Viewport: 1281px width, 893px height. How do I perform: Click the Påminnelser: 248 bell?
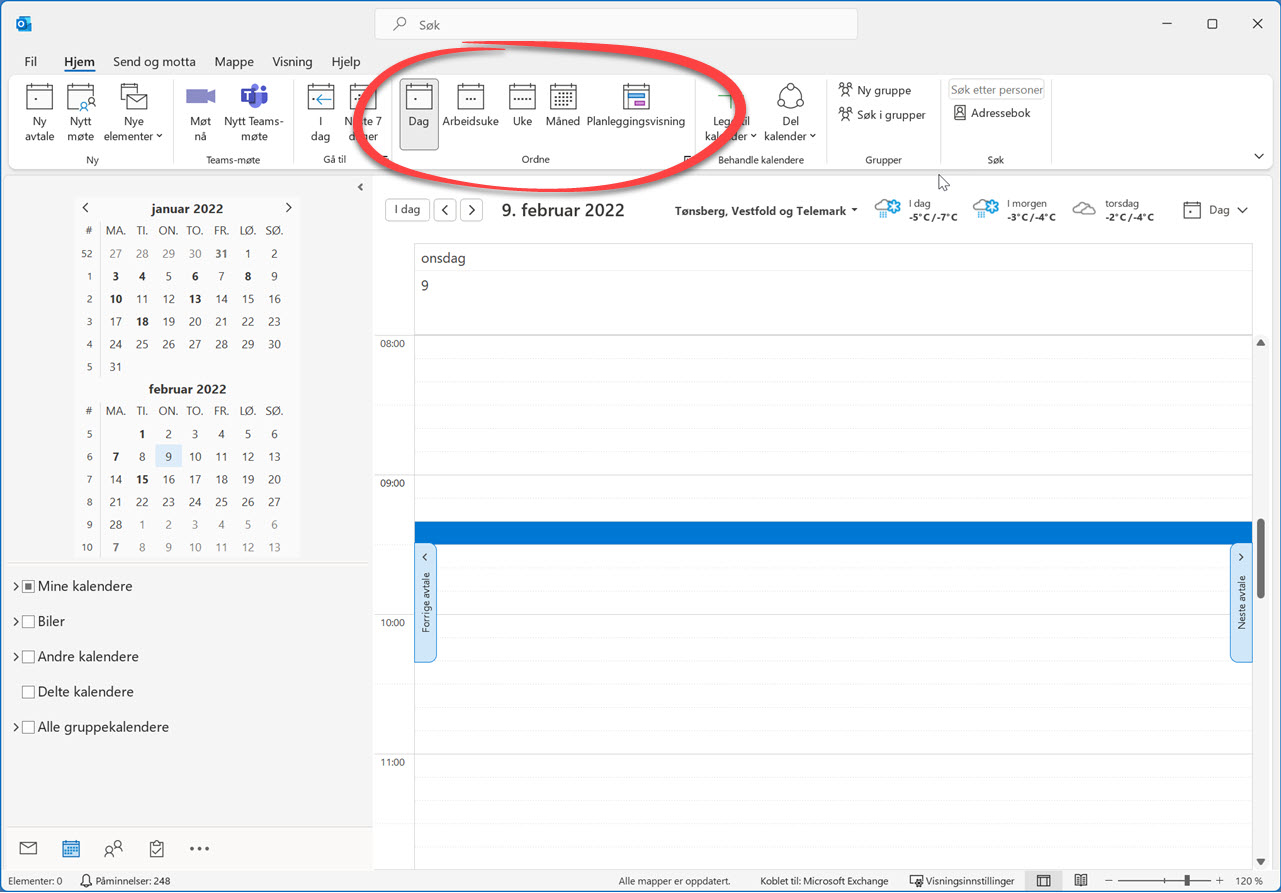click(124, 881)
